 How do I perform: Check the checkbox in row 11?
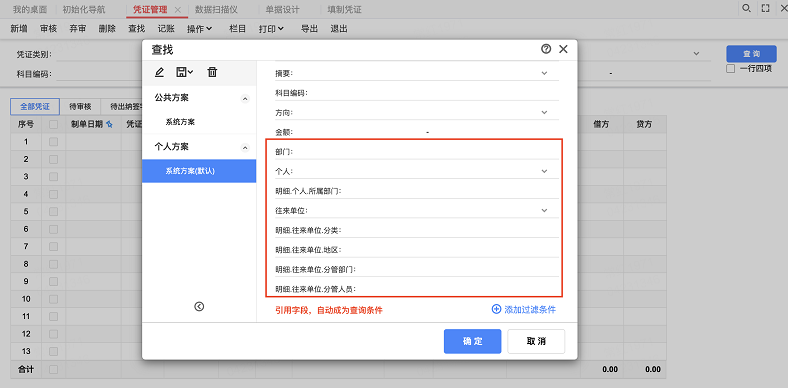point(53,317)
